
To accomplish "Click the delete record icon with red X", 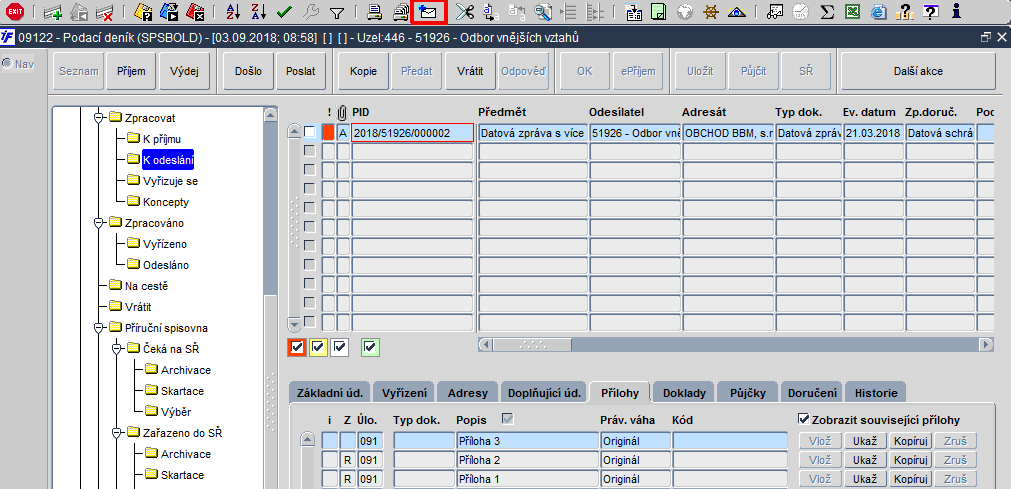I will (103, 11).
